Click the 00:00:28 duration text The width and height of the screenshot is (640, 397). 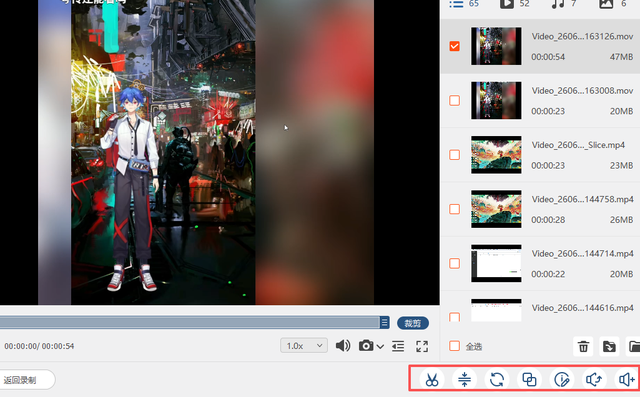pos(548,220)
